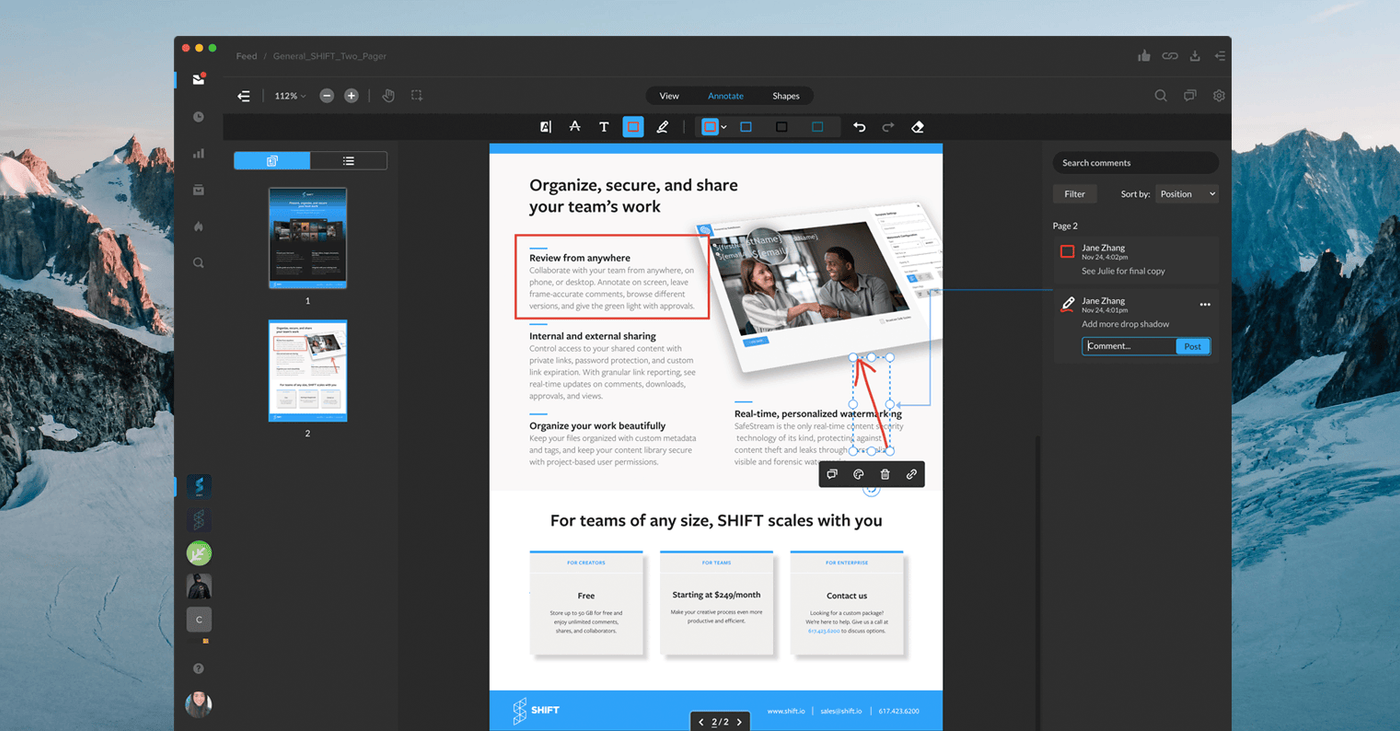The height and width of the screenshot is (731, 1400).
Task: Select the blue SHIFT workspace icon
Action: pos(199,487)
